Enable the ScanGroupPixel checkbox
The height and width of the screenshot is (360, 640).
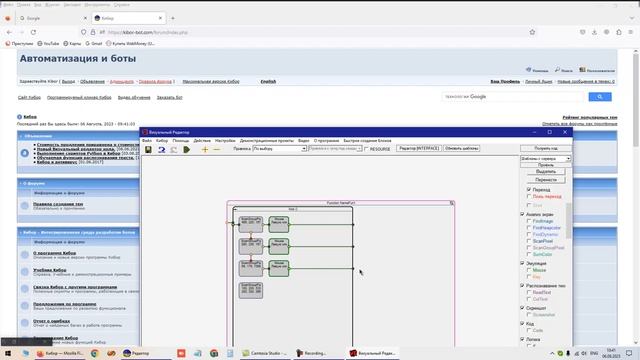(529, 248)
